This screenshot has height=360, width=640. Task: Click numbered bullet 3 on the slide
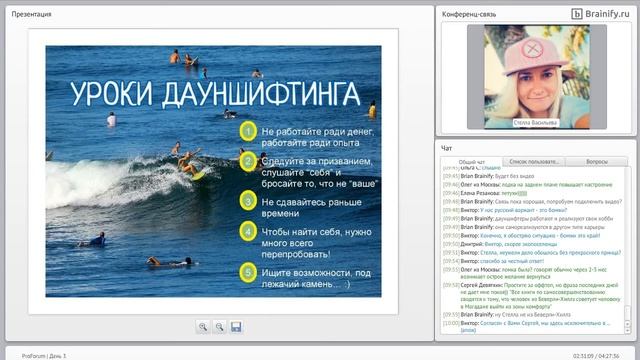pos(248,201)
